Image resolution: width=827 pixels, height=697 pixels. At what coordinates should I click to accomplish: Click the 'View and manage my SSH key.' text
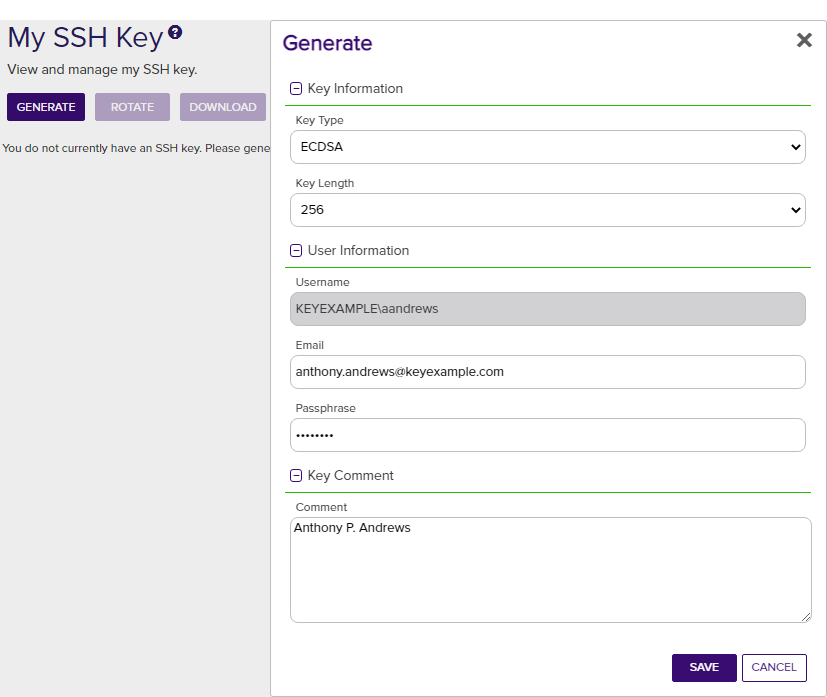pyautogui.click(x=102, y=70)
